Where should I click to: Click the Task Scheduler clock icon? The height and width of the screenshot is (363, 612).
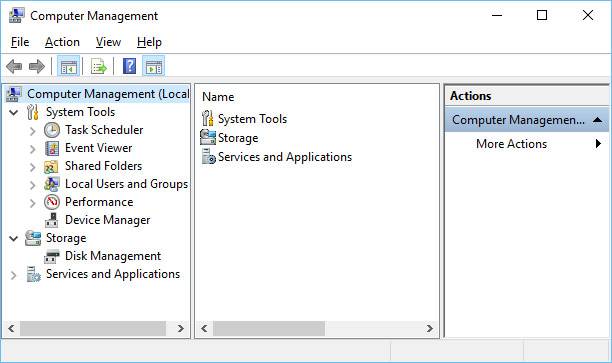pos(52,130)
